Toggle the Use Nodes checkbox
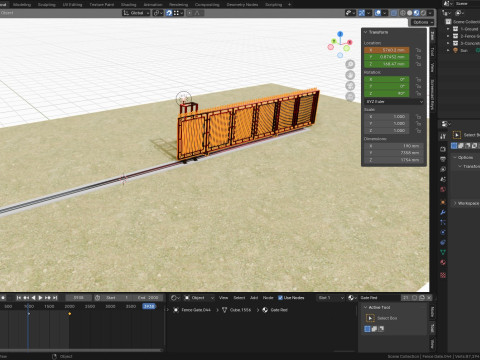This screenshot has height=360, width=480. coord(280,298)
